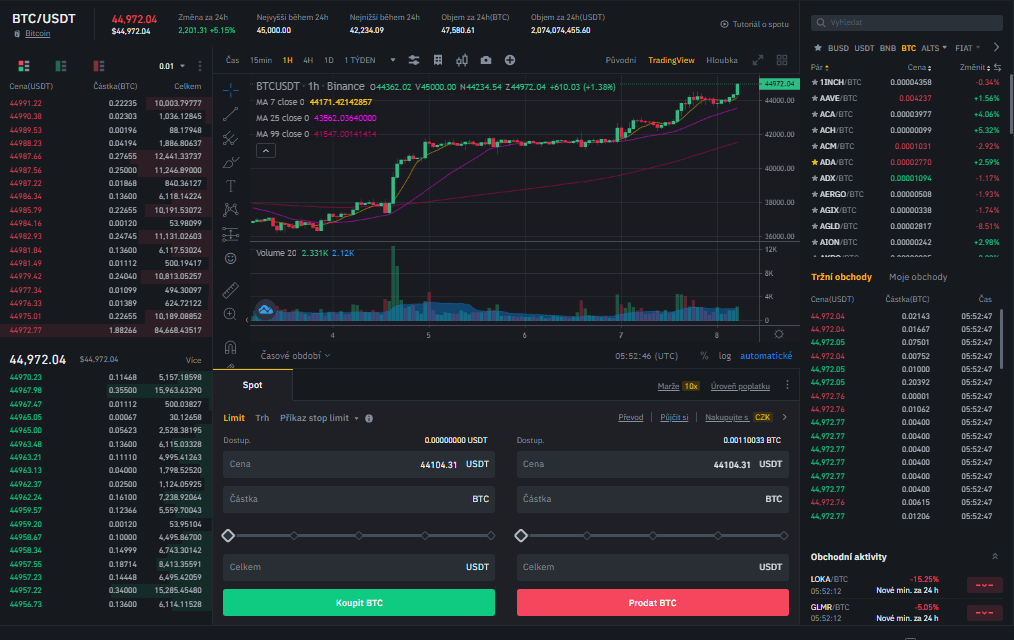Show both buy and sell orders view

[24, 66]
